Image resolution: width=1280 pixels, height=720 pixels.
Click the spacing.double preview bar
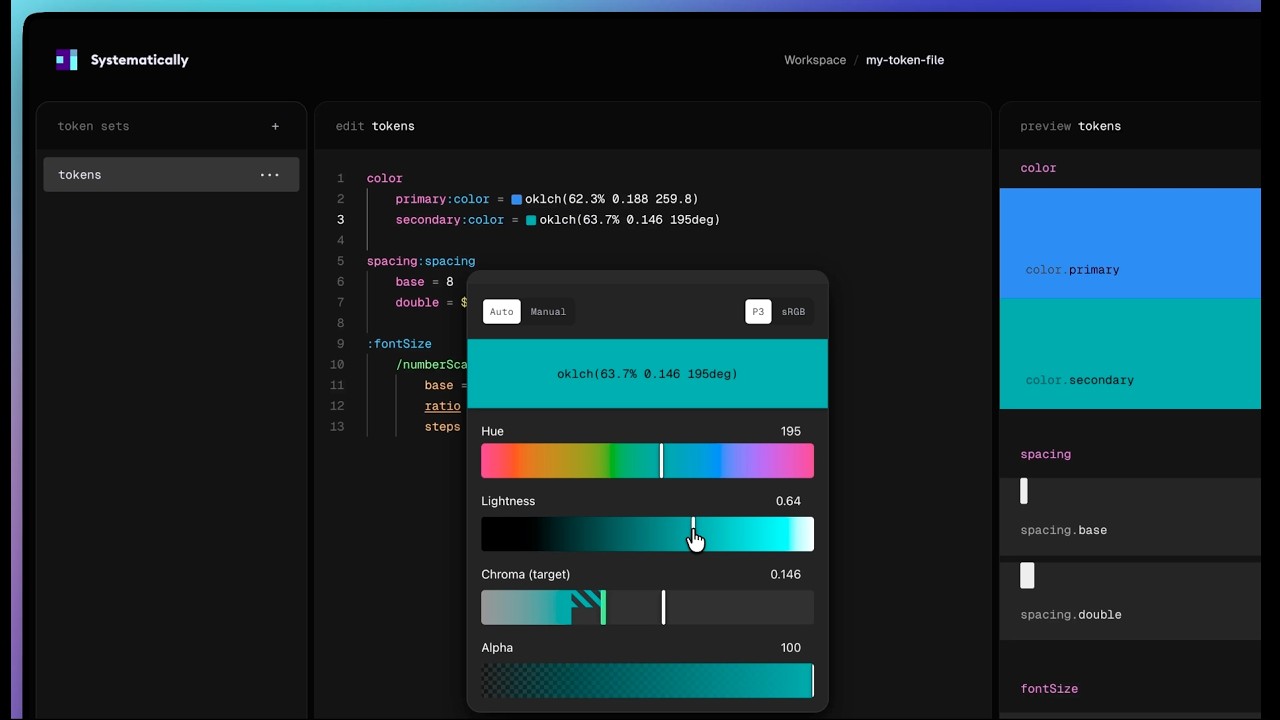1027,575
